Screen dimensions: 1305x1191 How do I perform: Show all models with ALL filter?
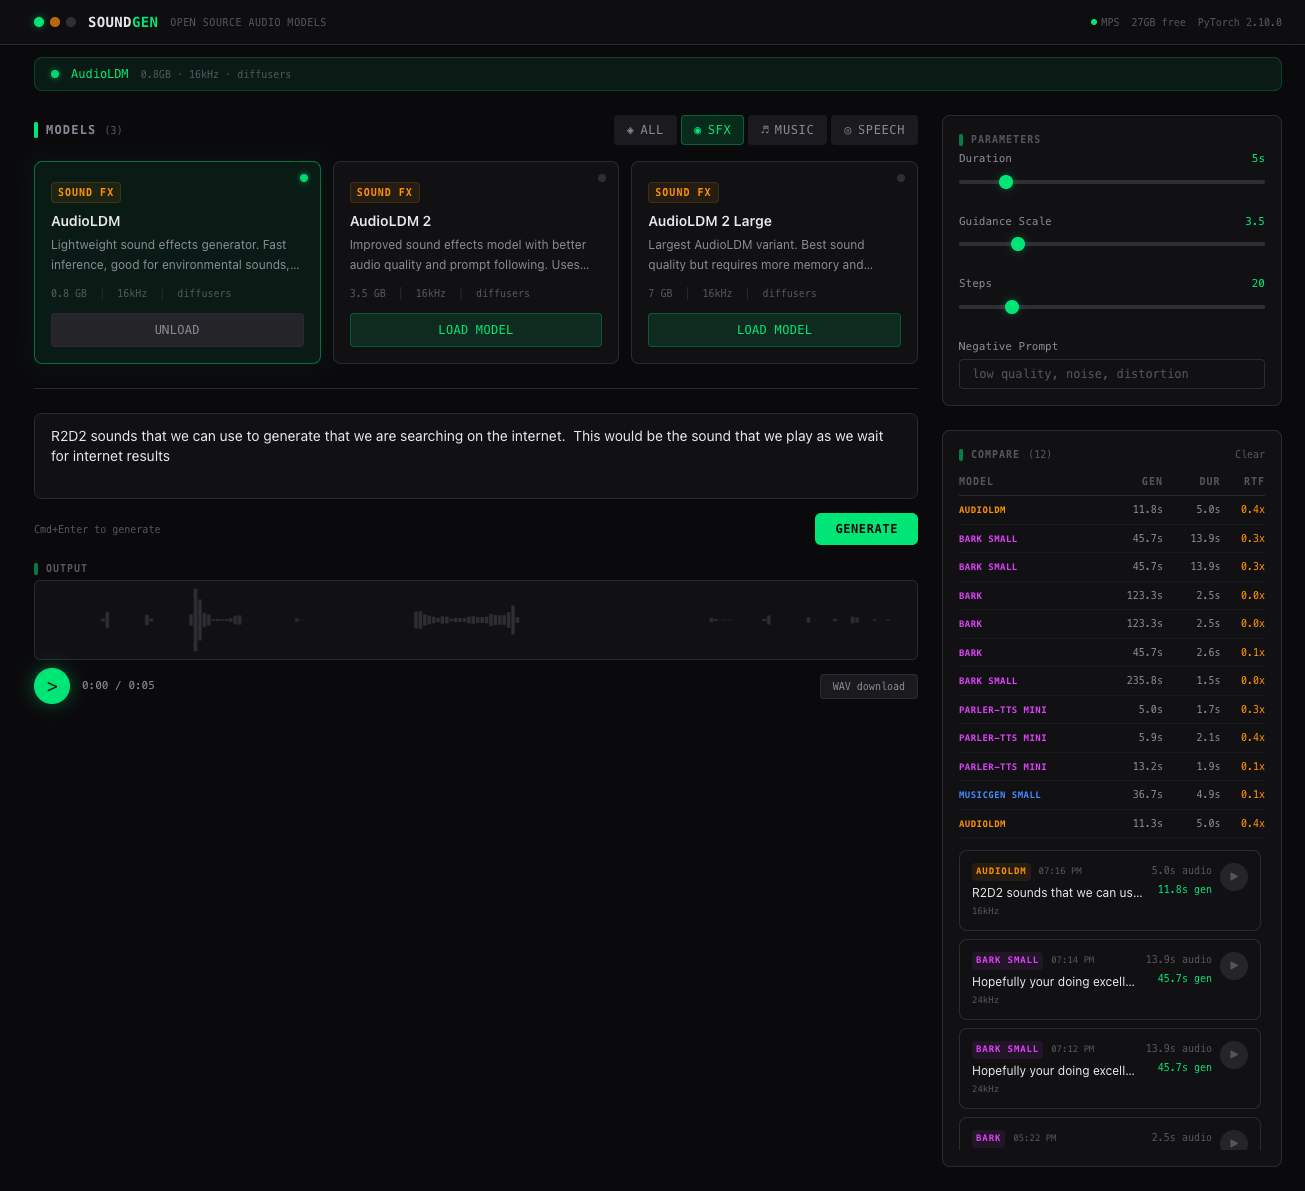pos(645,130)
